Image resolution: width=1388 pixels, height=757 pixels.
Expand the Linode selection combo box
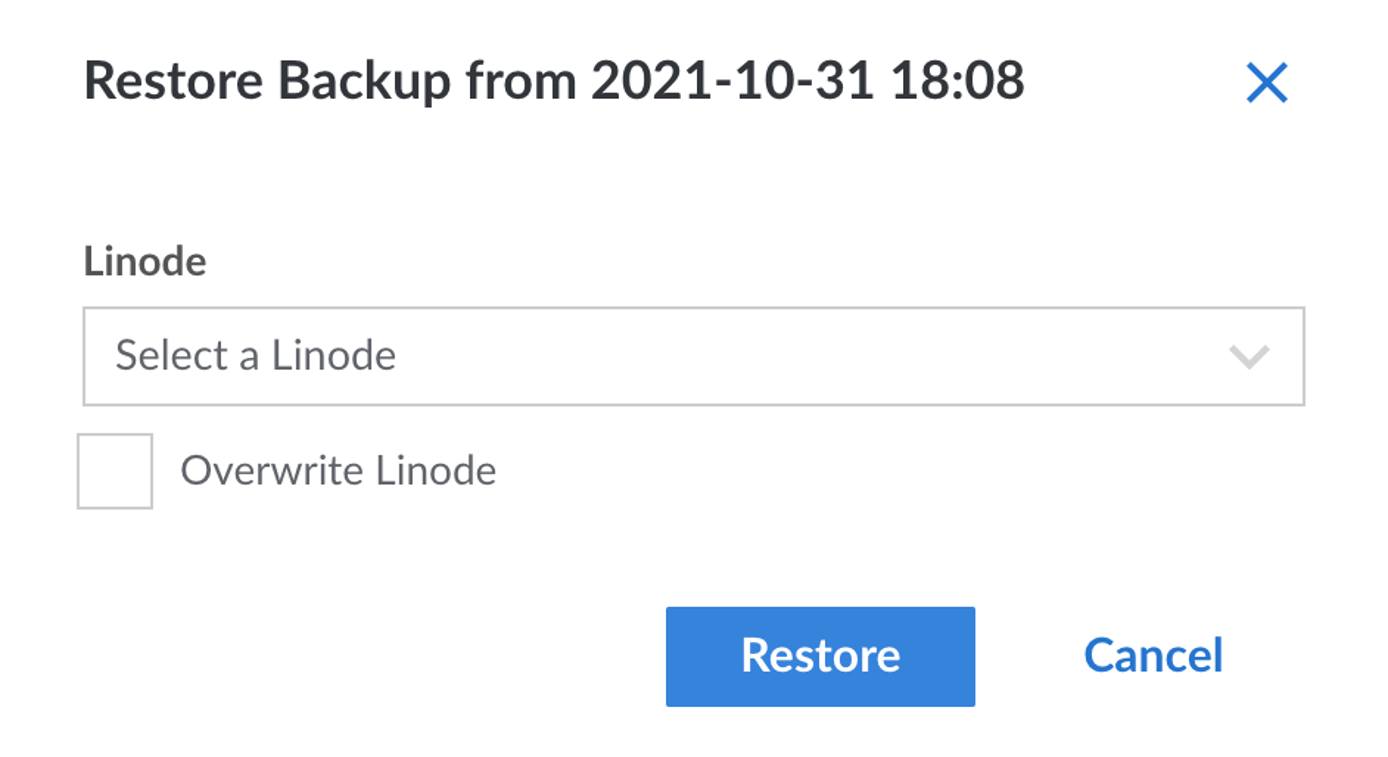pyautogui.click(x=600, y=356)
